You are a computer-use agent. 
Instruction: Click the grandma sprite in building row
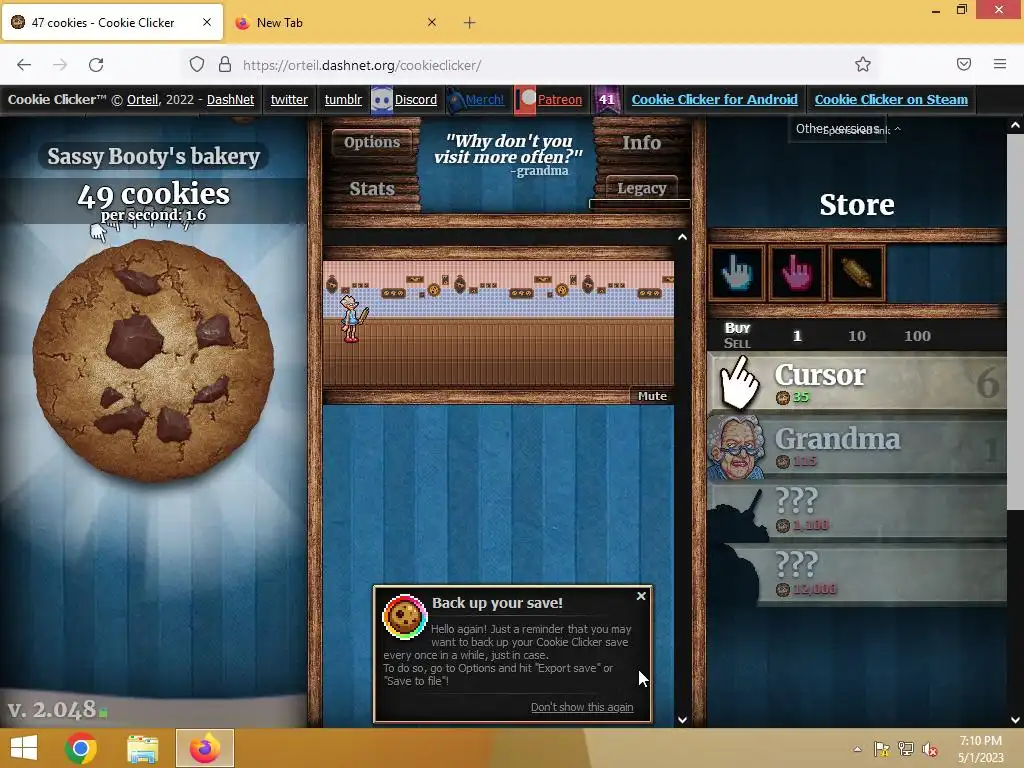point(352,318)
